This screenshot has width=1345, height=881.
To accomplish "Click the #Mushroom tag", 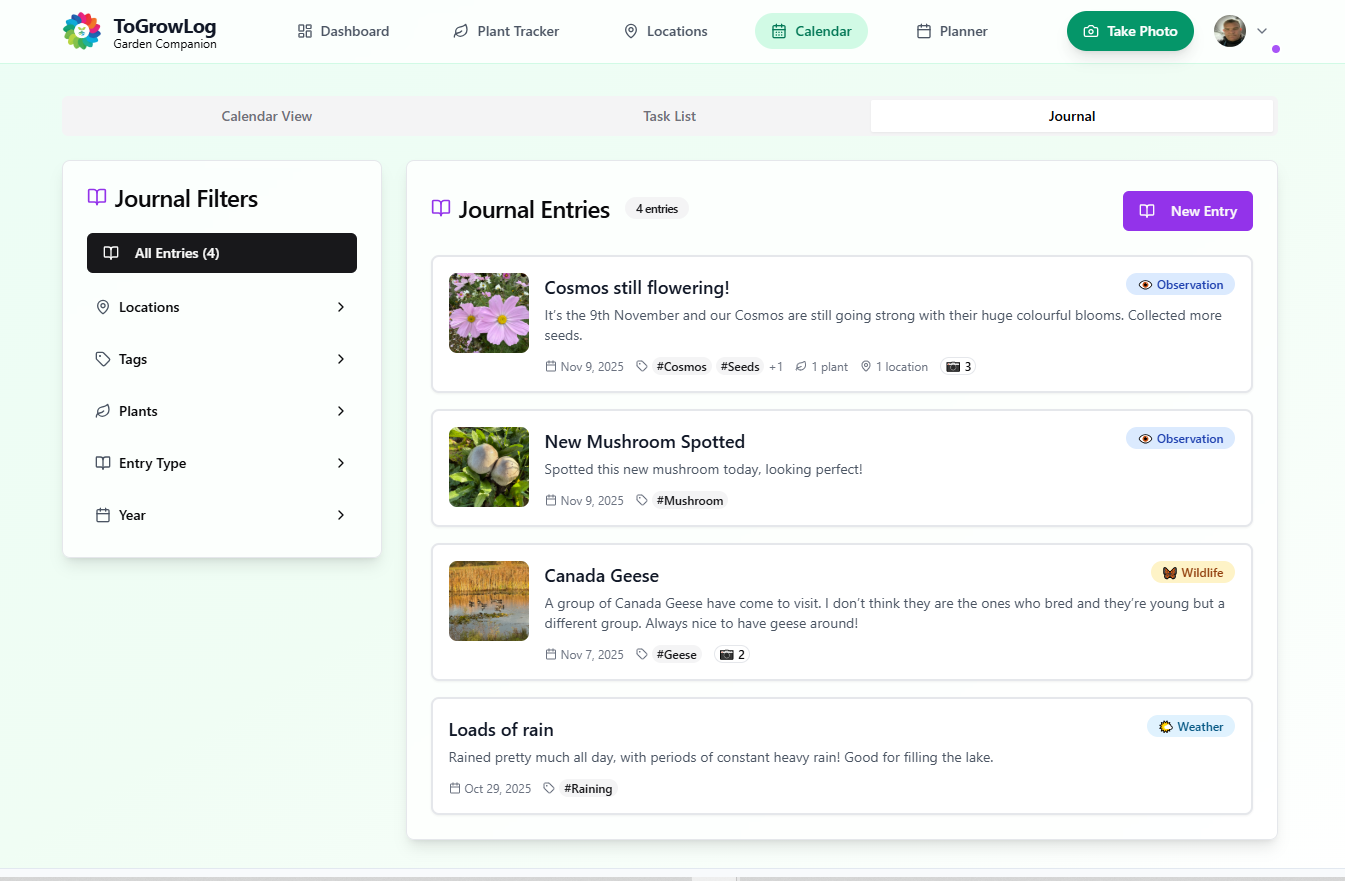I will pyautogui.click(x=690, y=501).
